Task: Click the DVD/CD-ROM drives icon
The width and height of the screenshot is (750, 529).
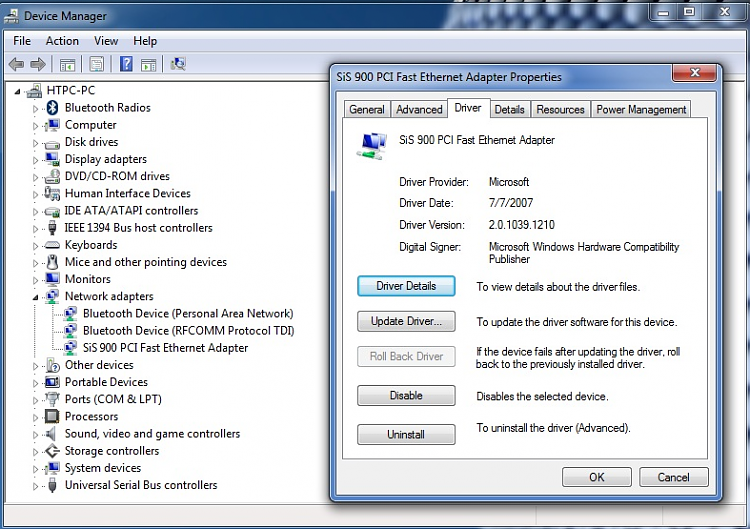Action: pyautogui.click(x=52, y=176)
